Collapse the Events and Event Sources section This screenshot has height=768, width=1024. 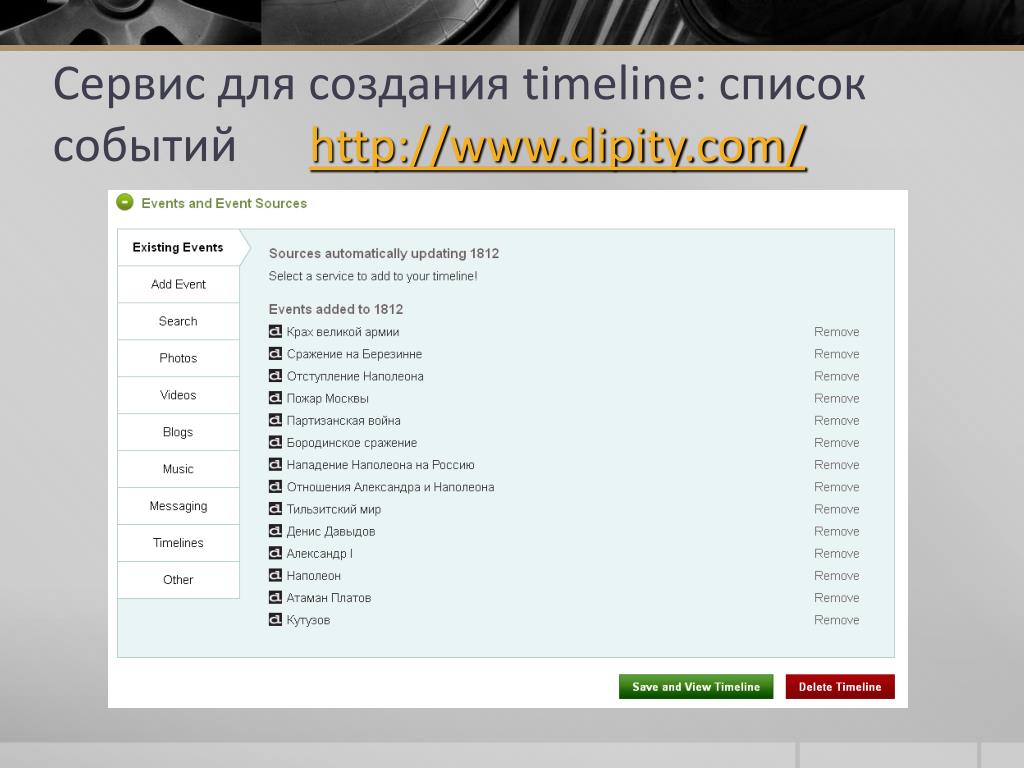125,202
